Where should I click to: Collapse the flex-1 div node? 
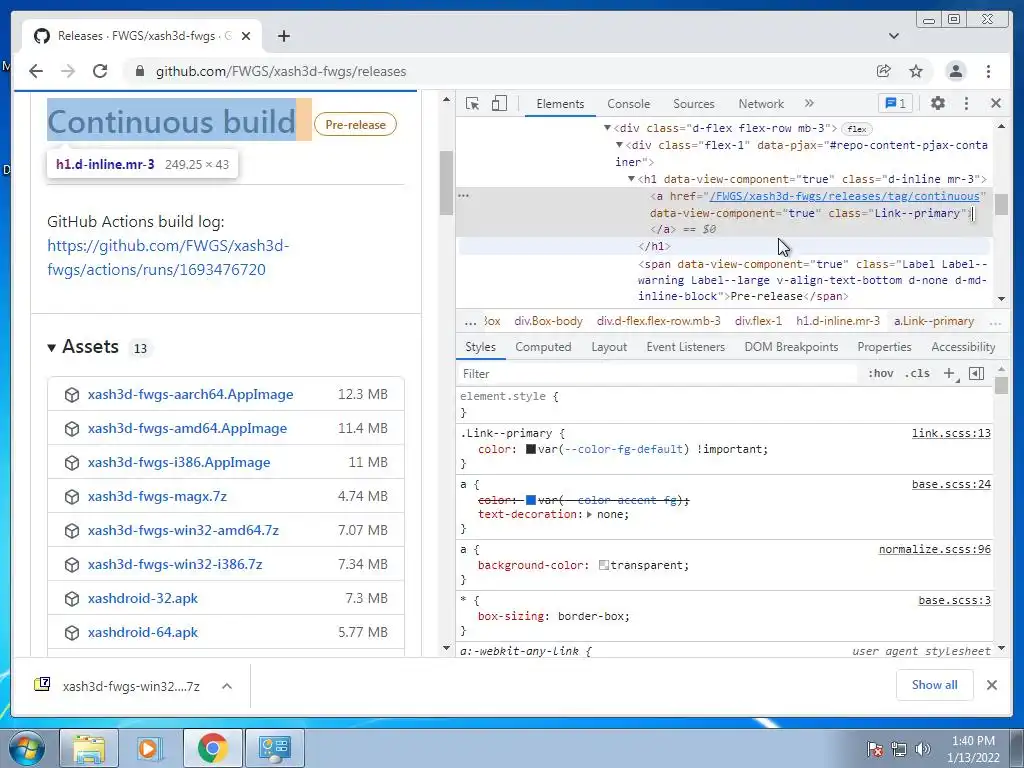pos(619,145)
